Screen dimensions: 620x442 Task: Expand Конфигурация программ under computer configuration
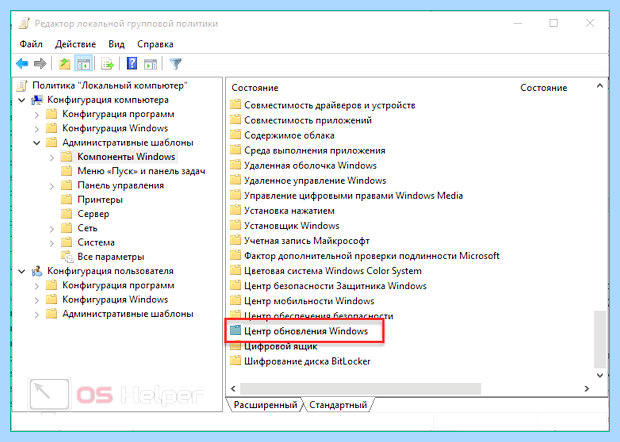(37, 114)
